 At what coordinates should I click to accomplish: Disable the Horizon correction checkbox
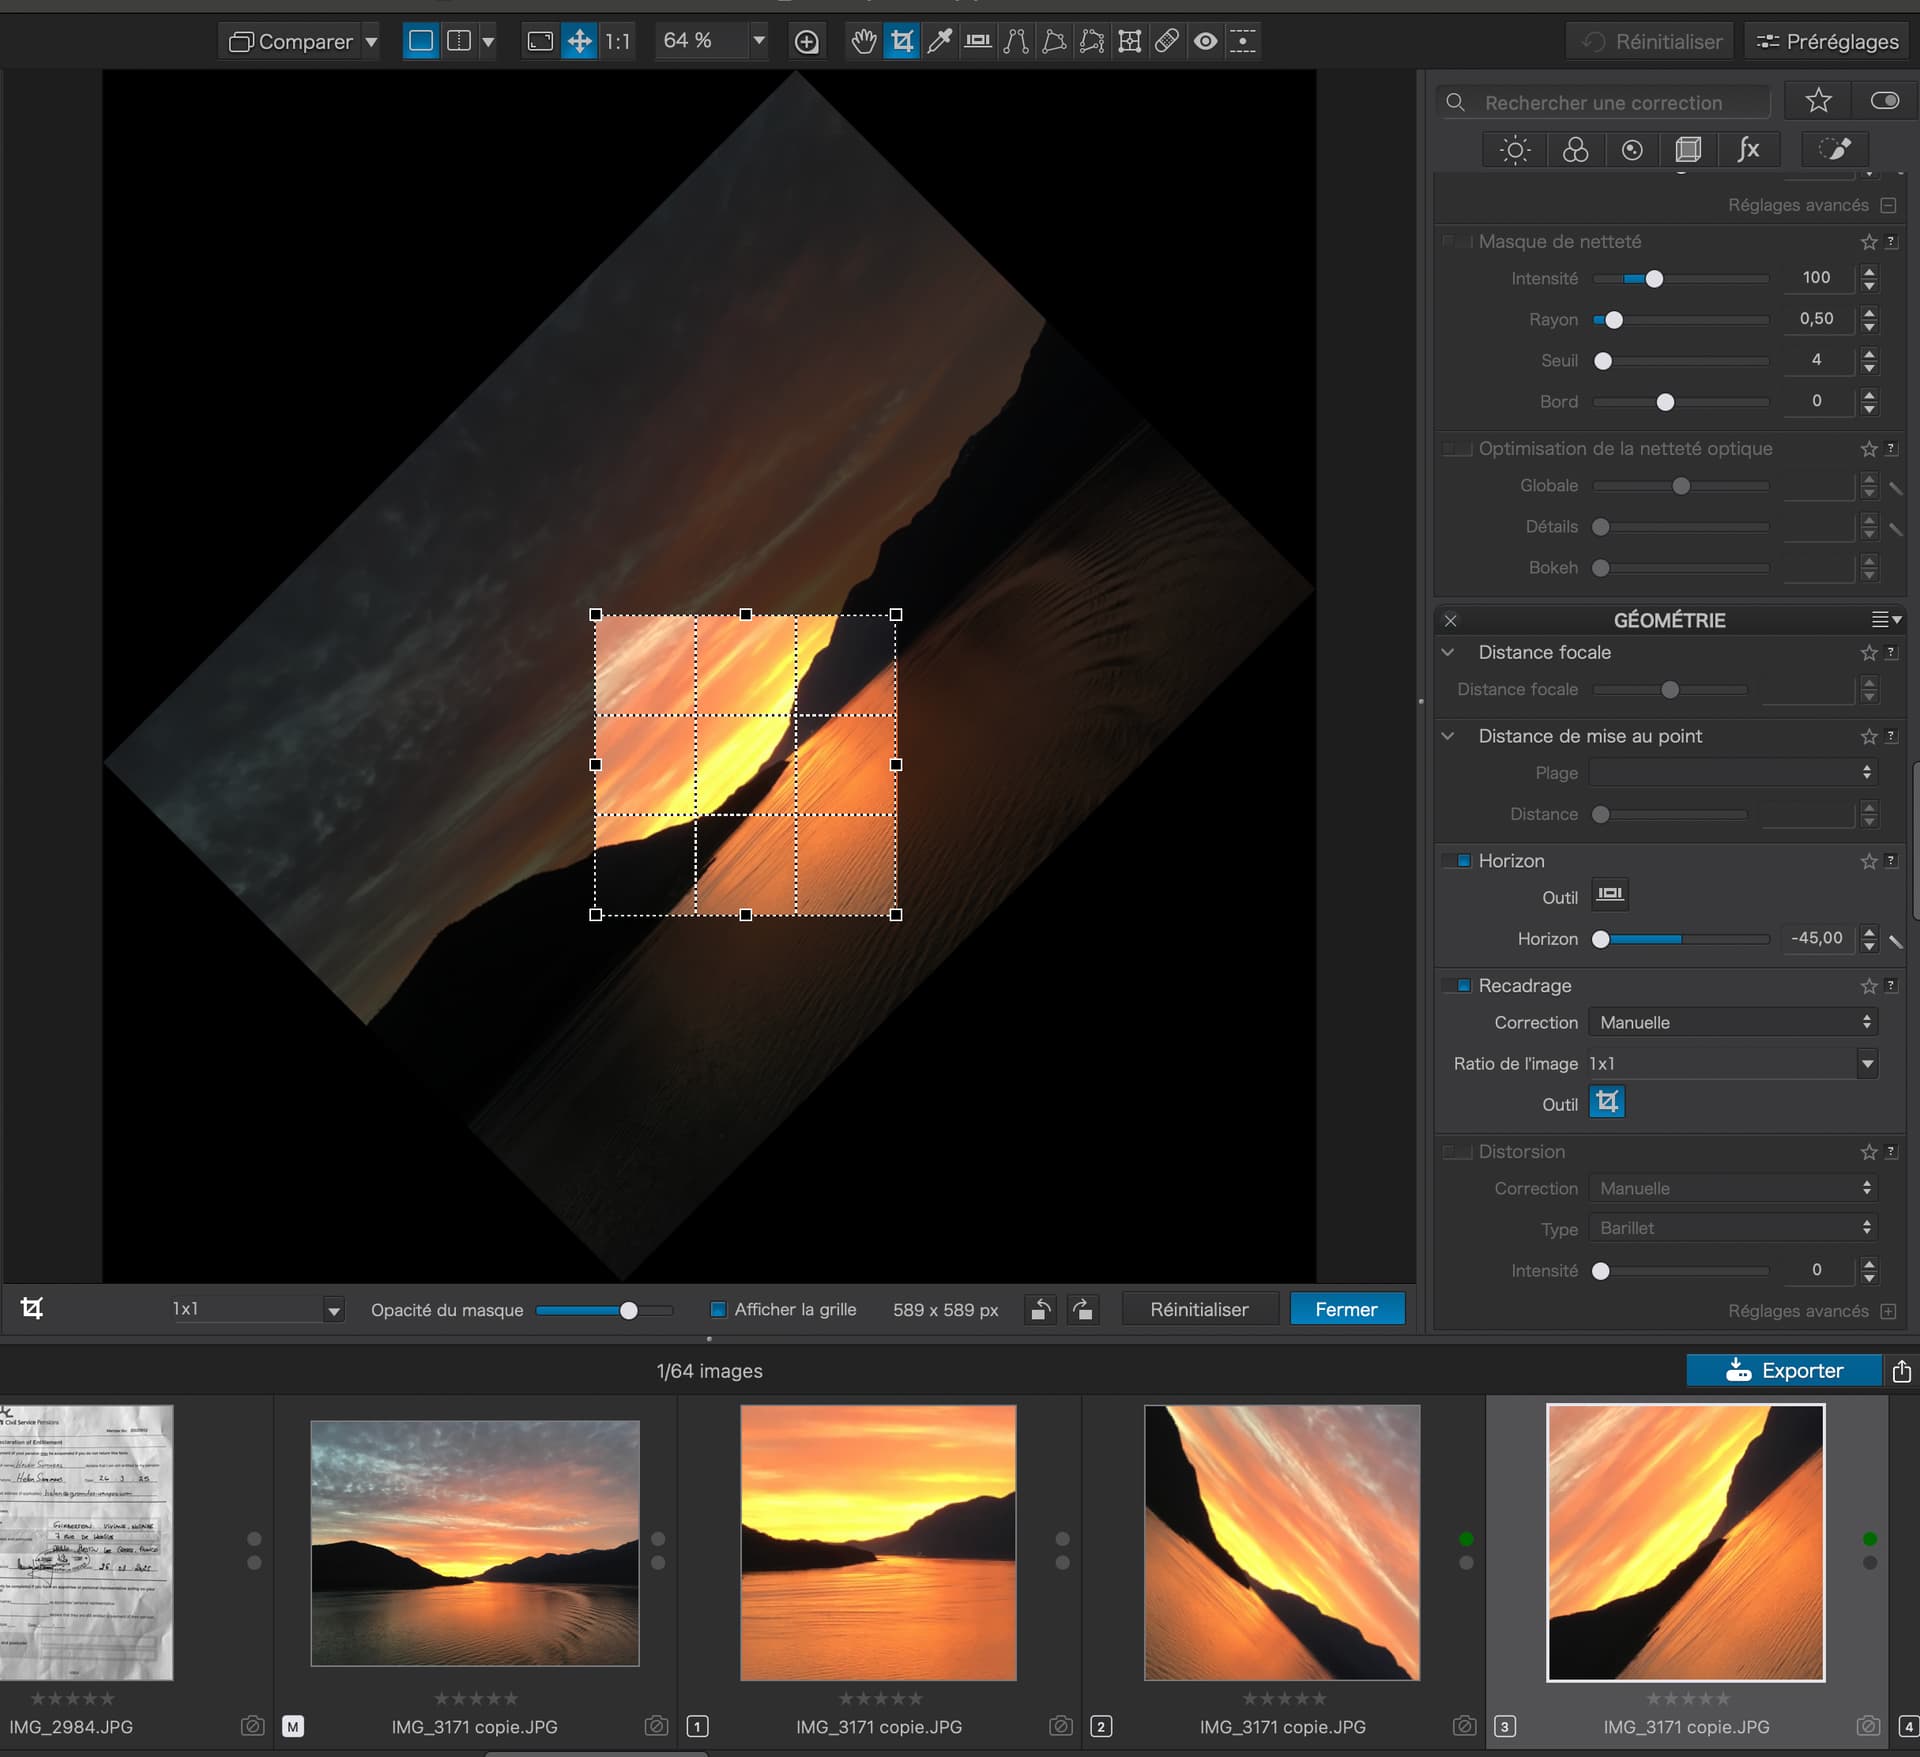(x=1464, y=860)
